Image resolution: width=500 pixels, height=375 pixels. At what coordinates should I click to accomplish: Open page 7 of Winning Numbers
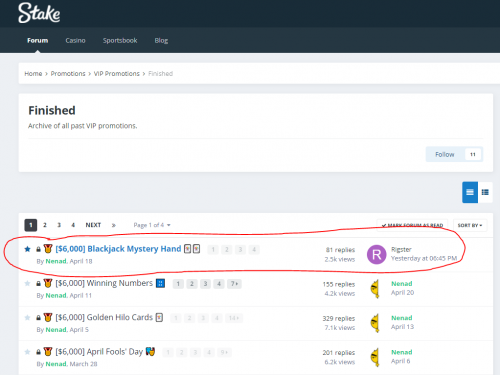234,284
